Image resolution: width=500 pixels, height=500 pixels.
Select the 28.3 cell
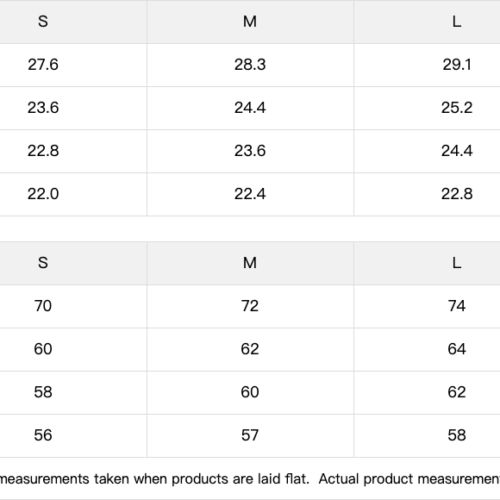(250, 65)
